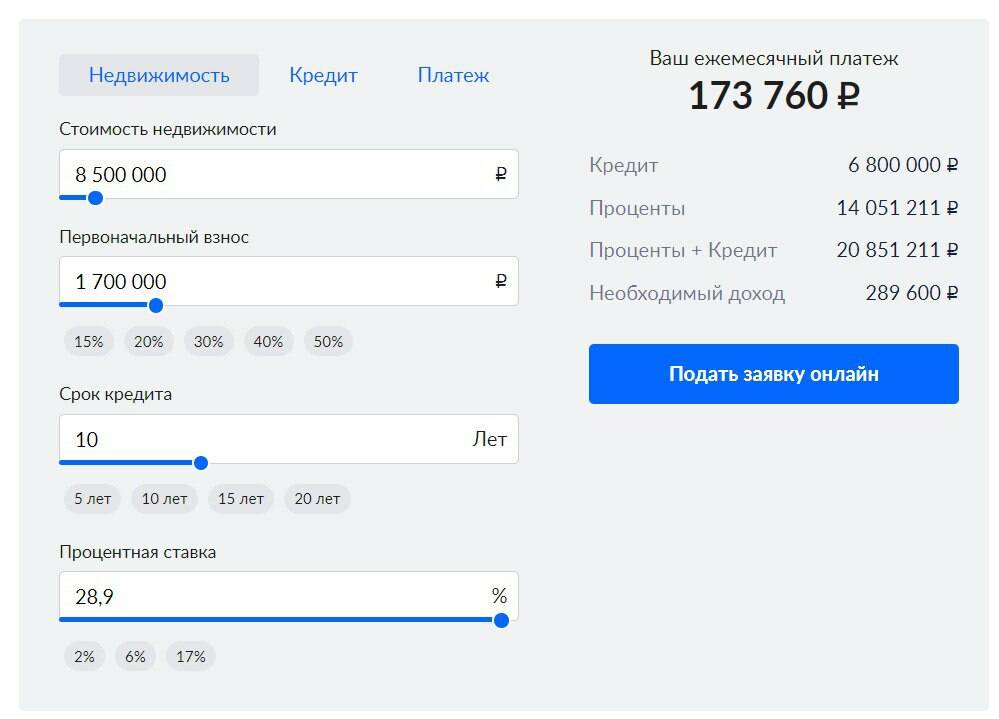Click the Стоимость недвижимости input field
The width and height of the screenshot is (999, 719).
pyautogui.click(x=280, y=174)
